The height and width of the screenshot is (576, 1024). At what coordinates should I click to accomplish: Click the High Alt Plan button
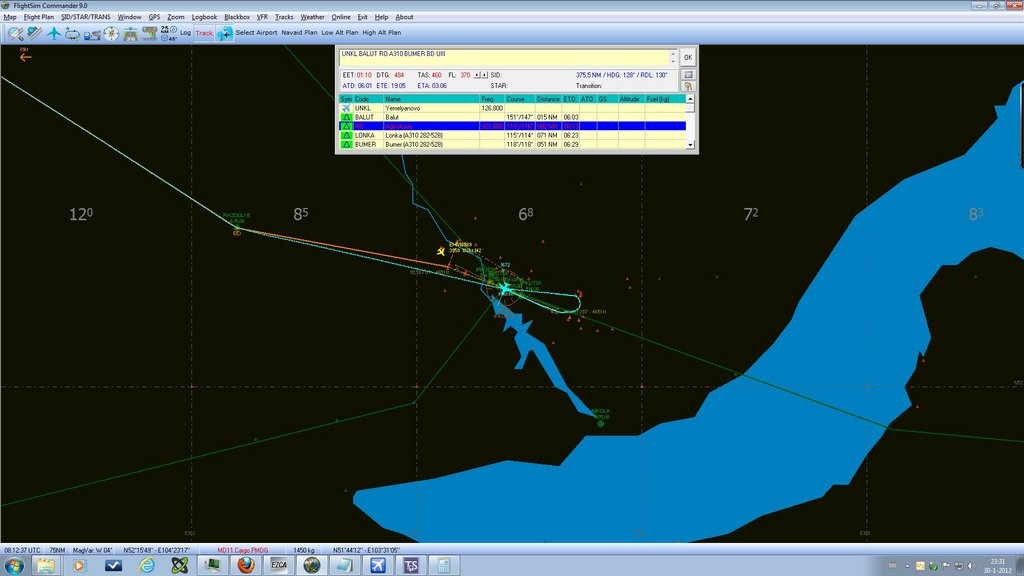point(382,33)
